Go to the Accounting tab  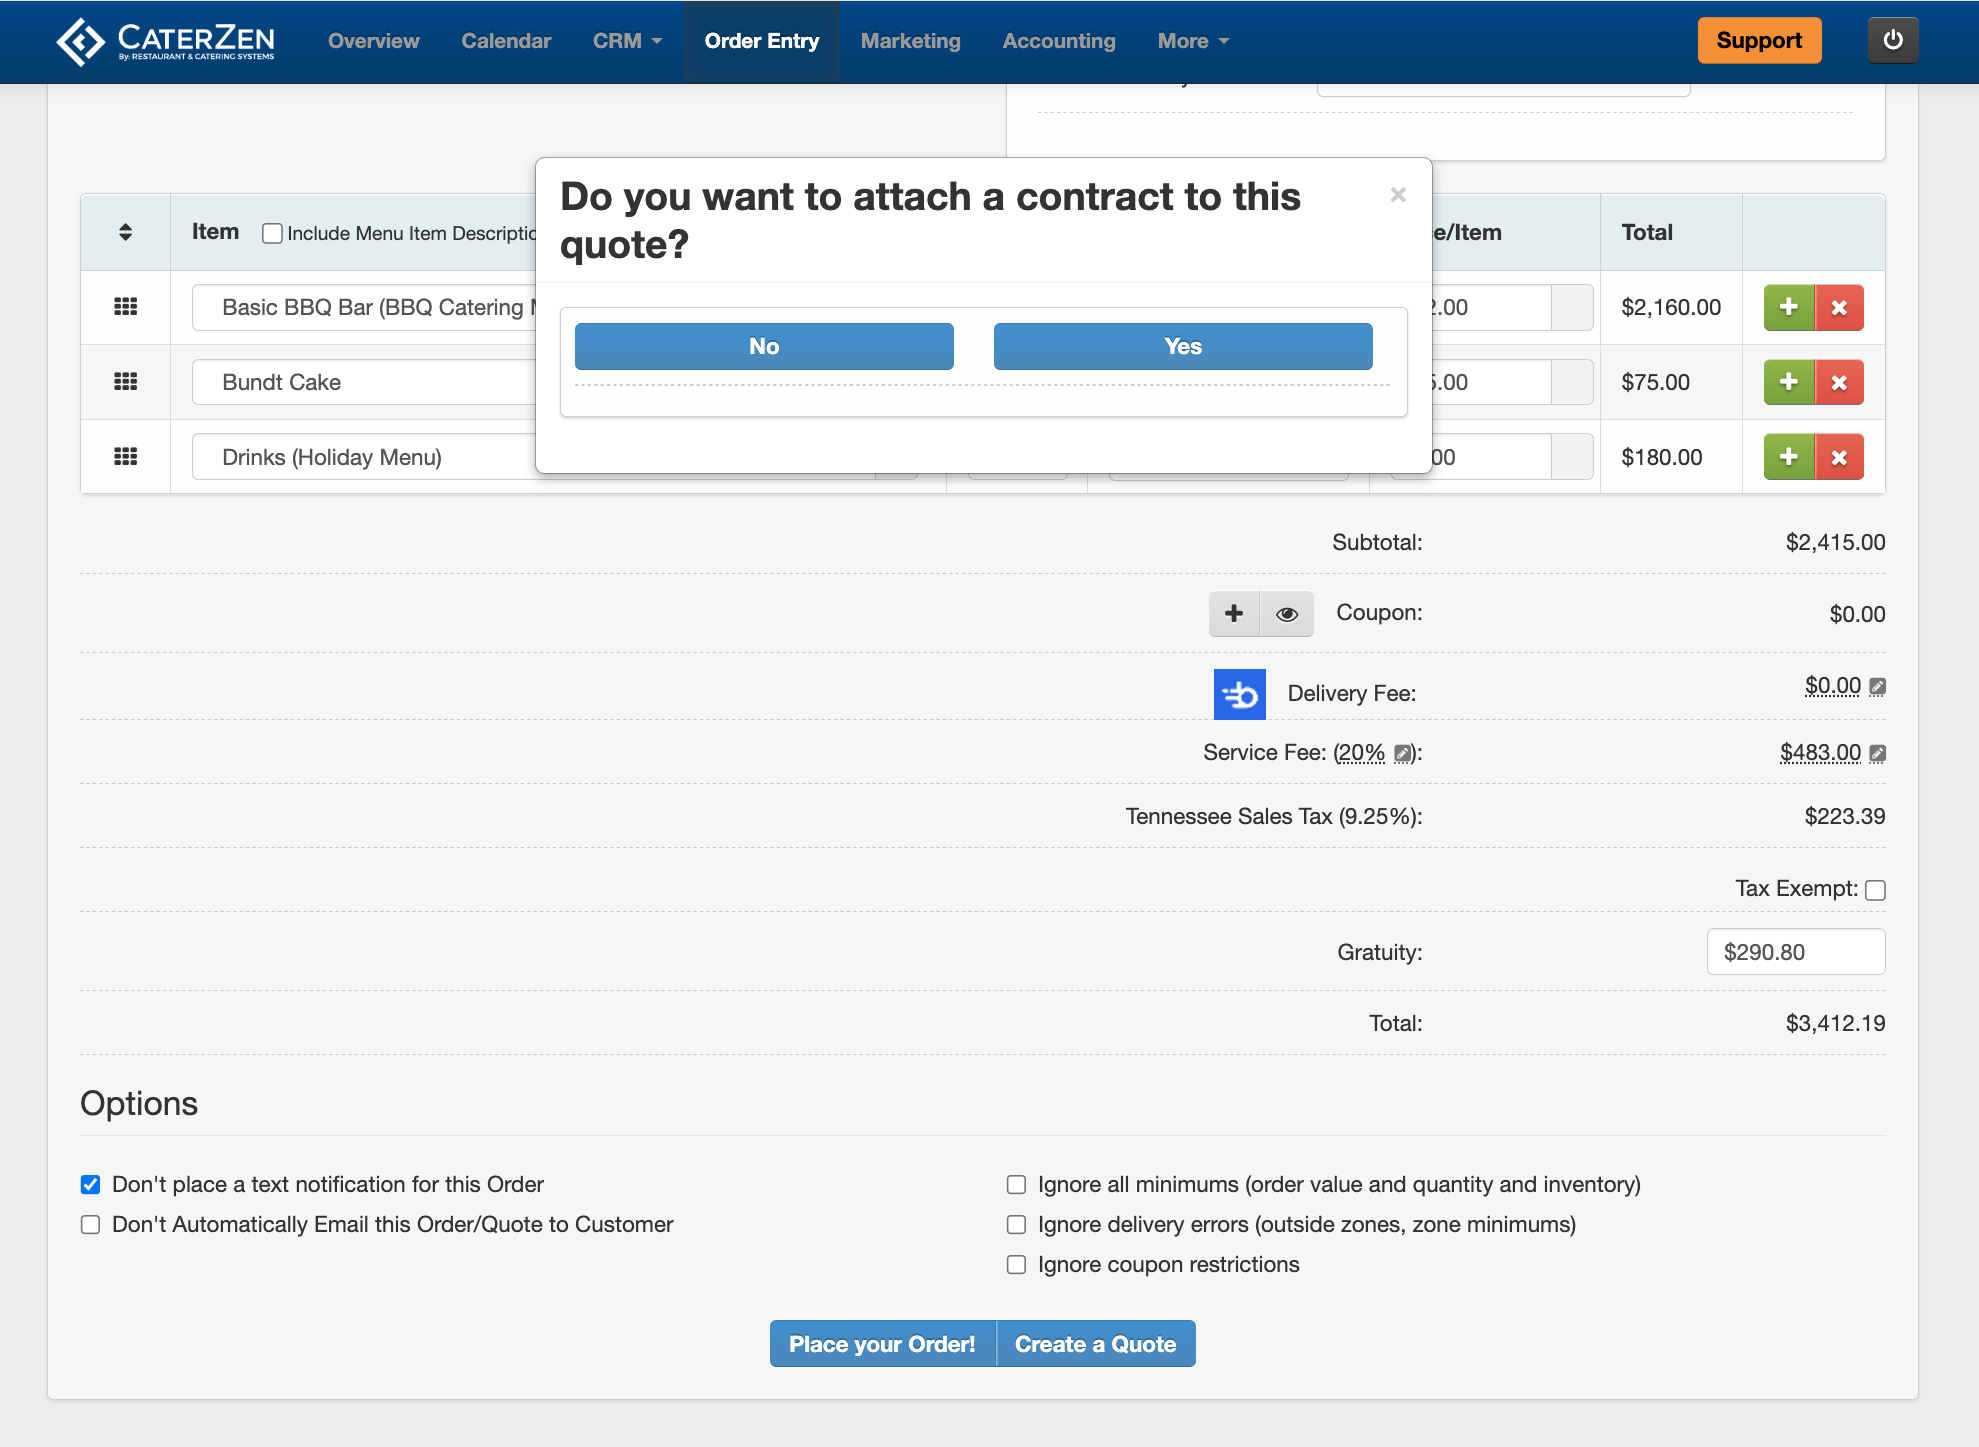coord(1058,41)
